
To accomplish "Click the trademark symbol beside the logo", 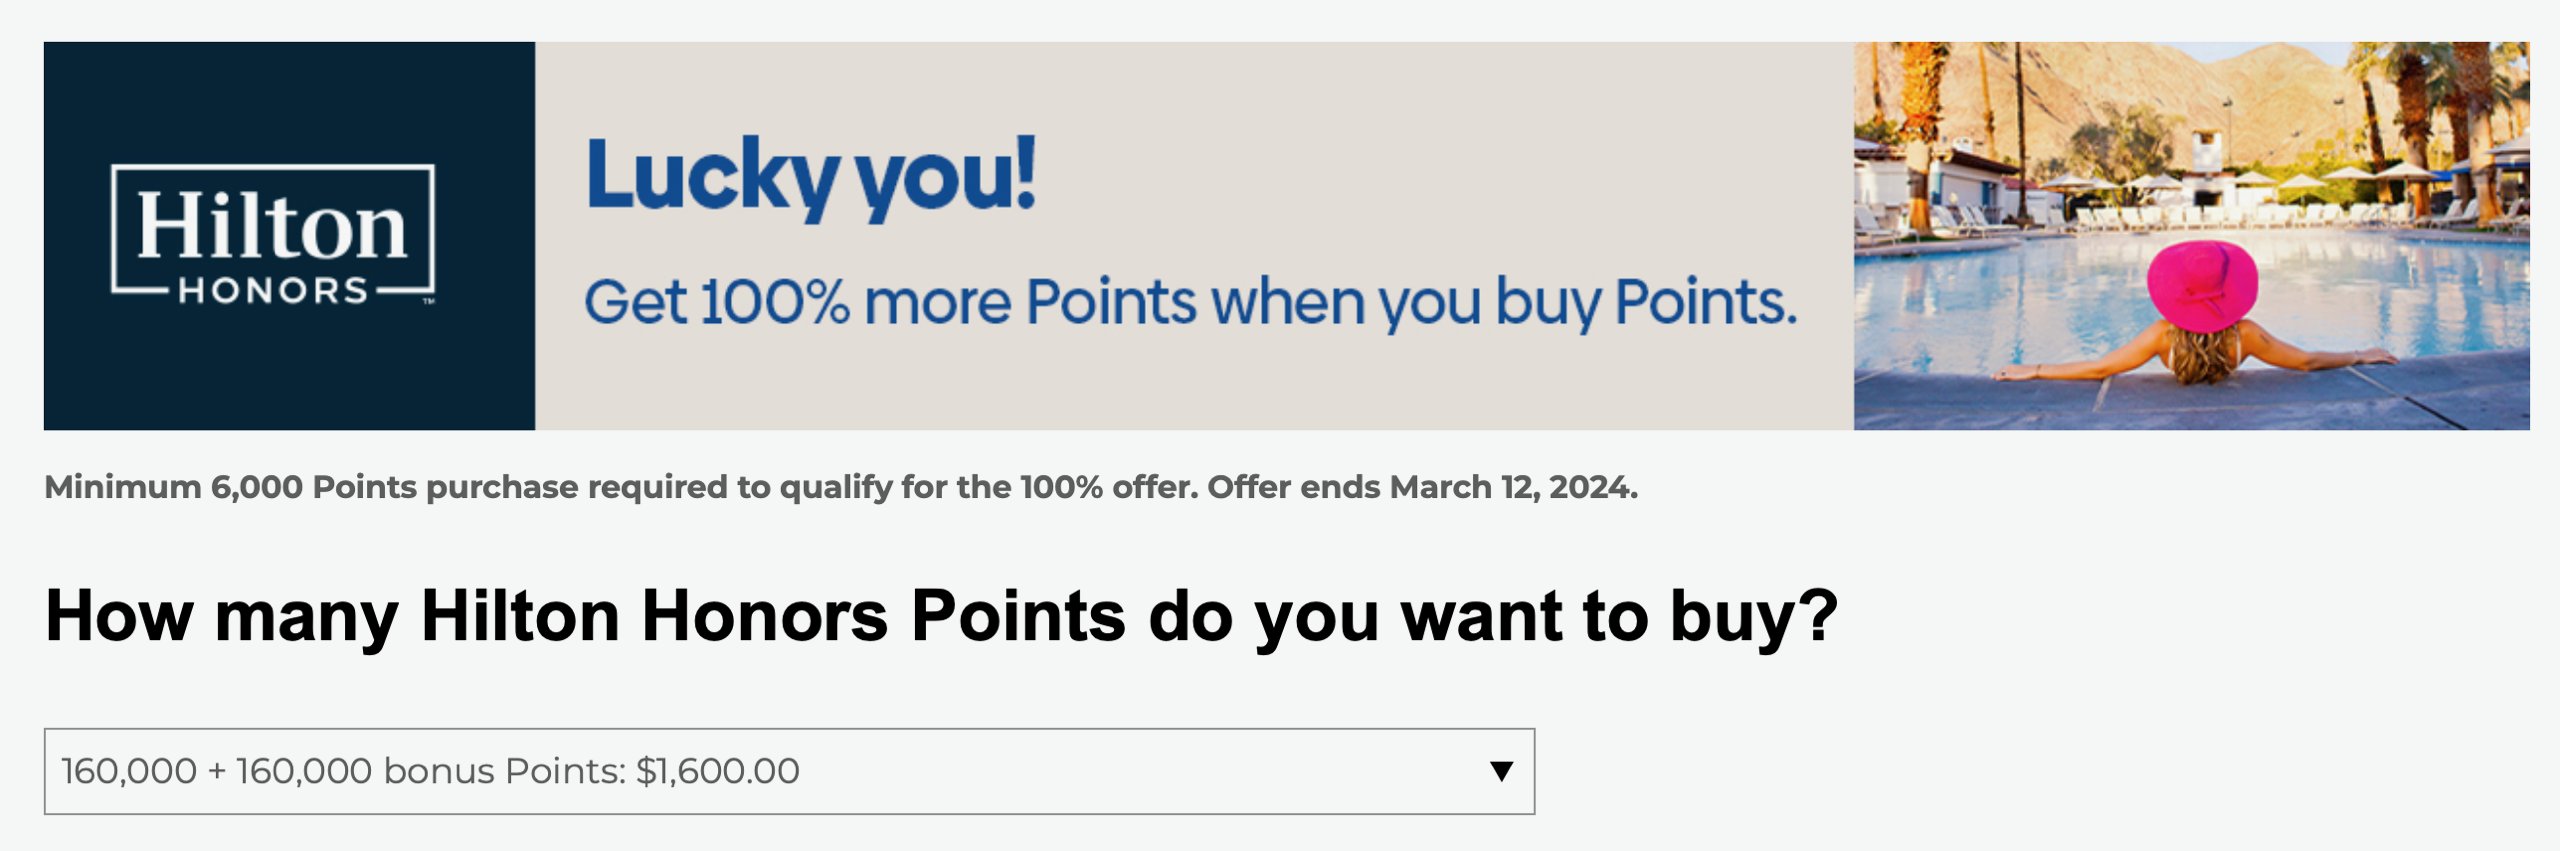I will (428, 300).
